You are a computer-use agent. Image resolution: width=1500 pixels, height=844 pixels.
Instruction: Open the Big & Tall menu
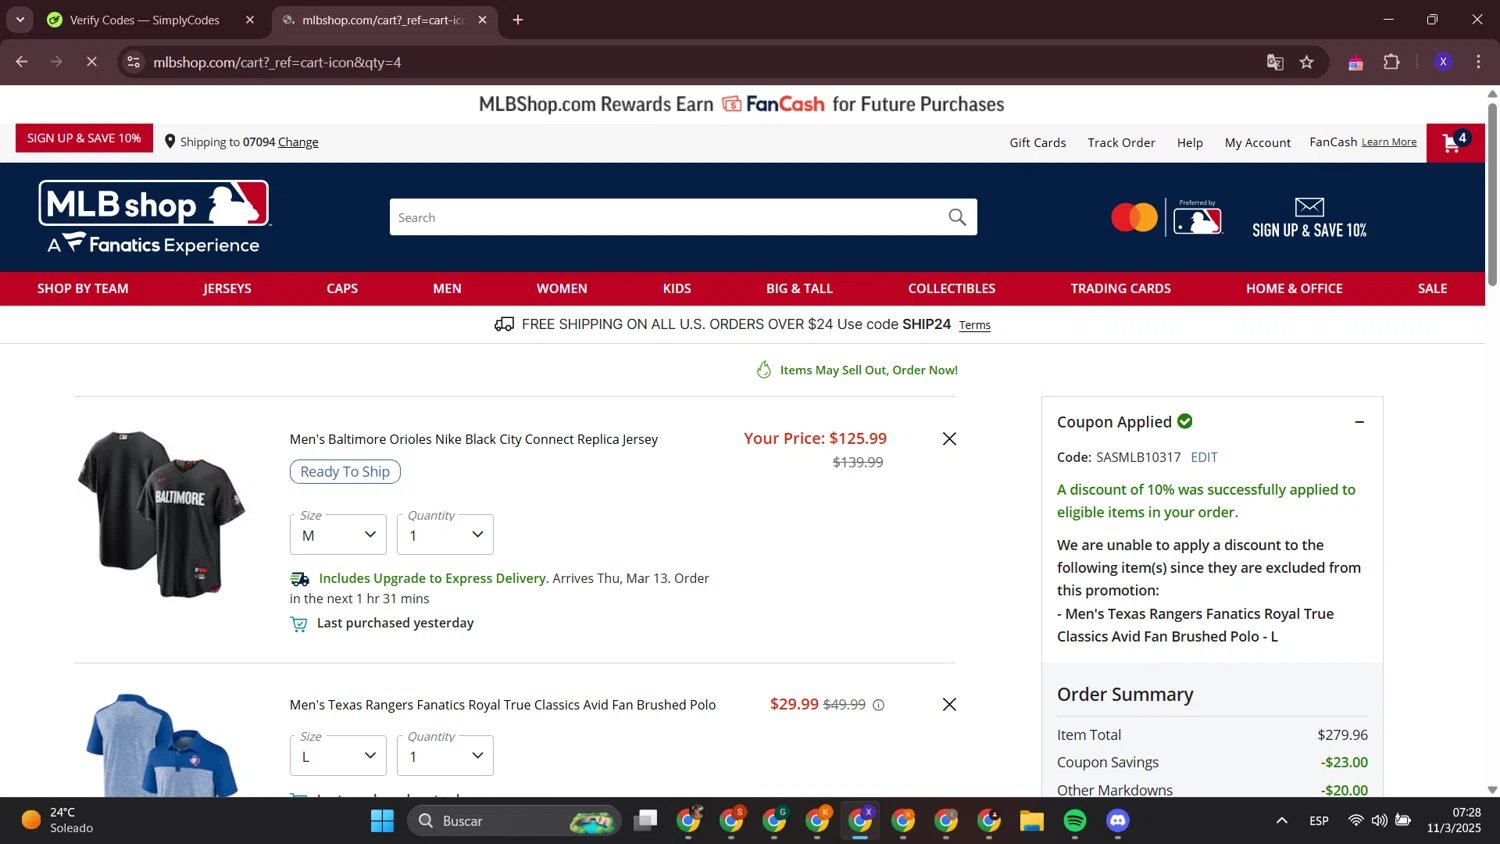coord(799,288)
